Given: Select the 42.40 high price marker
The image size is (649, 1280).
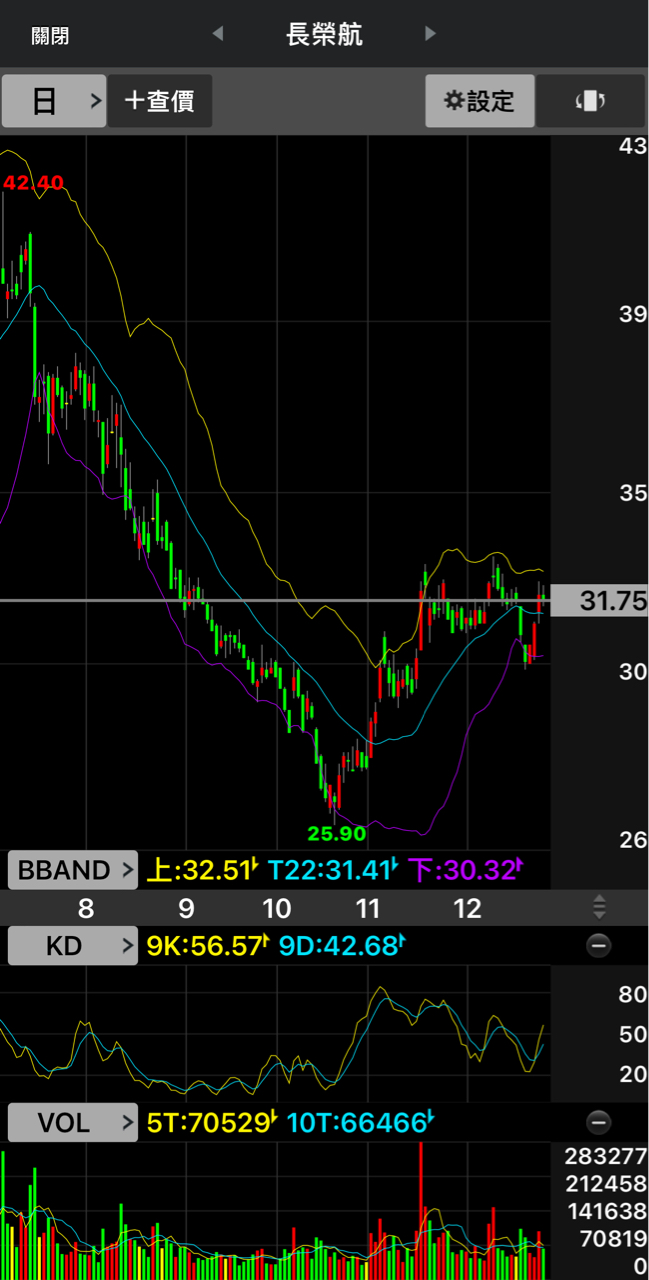Looking at the screenshot, I should (33, 182).
